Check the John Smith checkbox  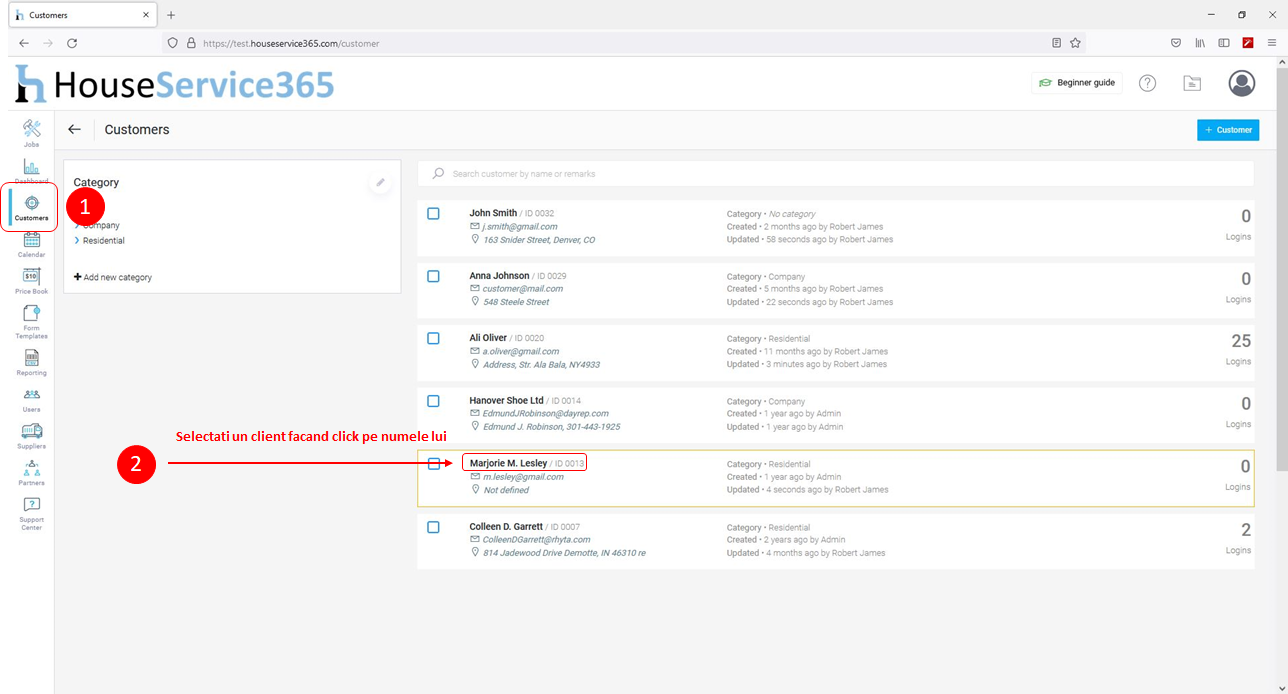click(x=433, y=213)
